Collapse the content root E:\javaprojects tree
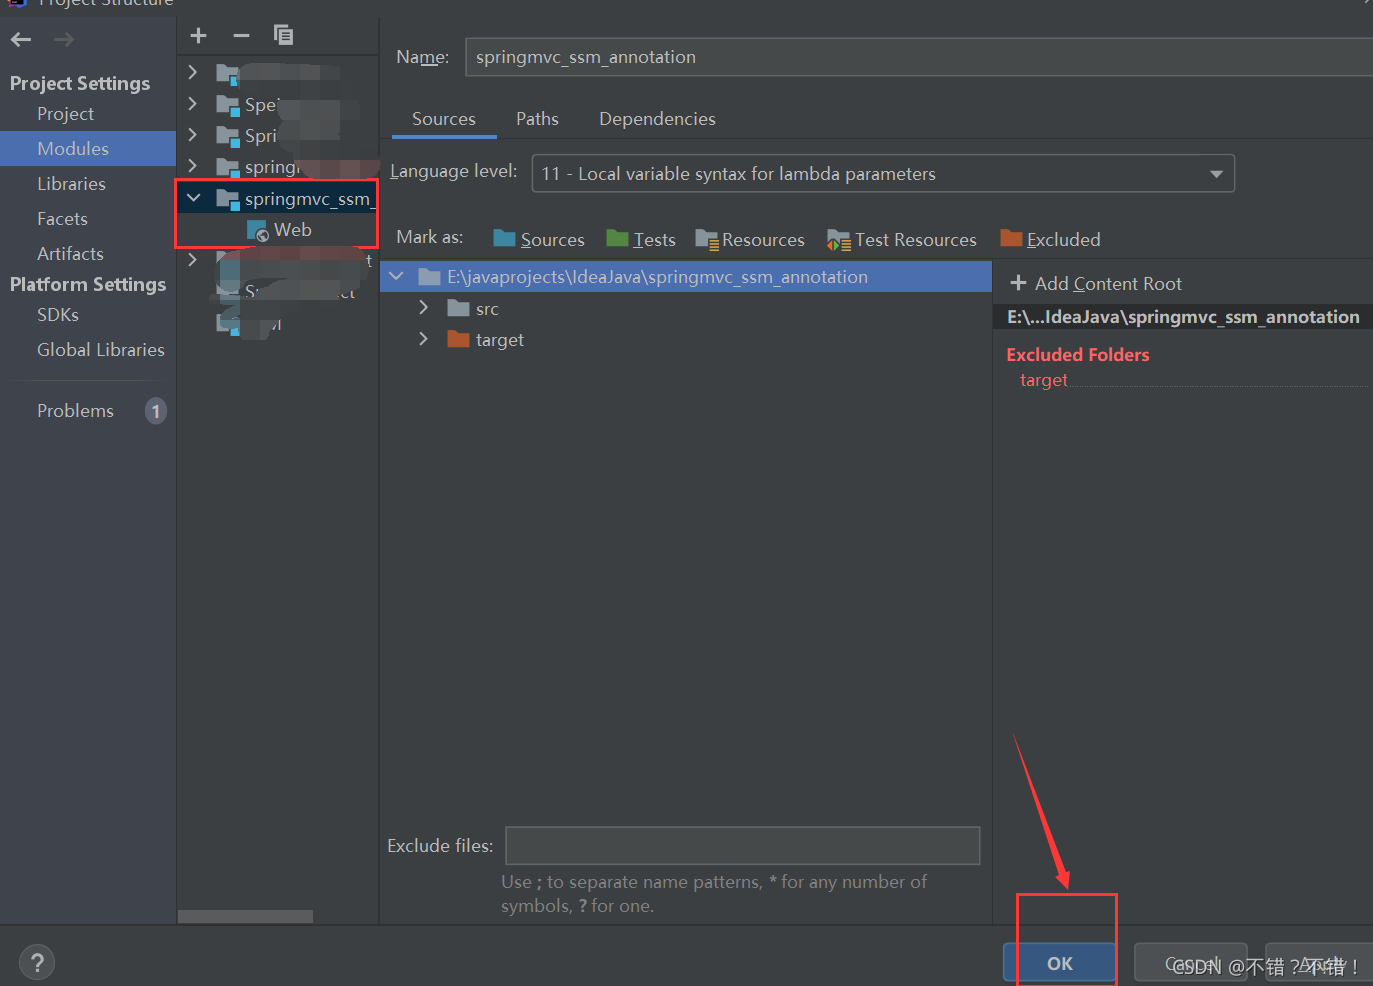This screenshot has height=986, width=1373. [397, 276]
